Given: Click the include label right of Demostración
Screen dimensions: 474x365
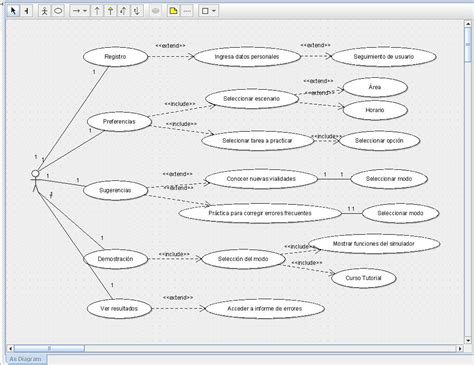Looking at the screenshot, I should pos(174,254).
